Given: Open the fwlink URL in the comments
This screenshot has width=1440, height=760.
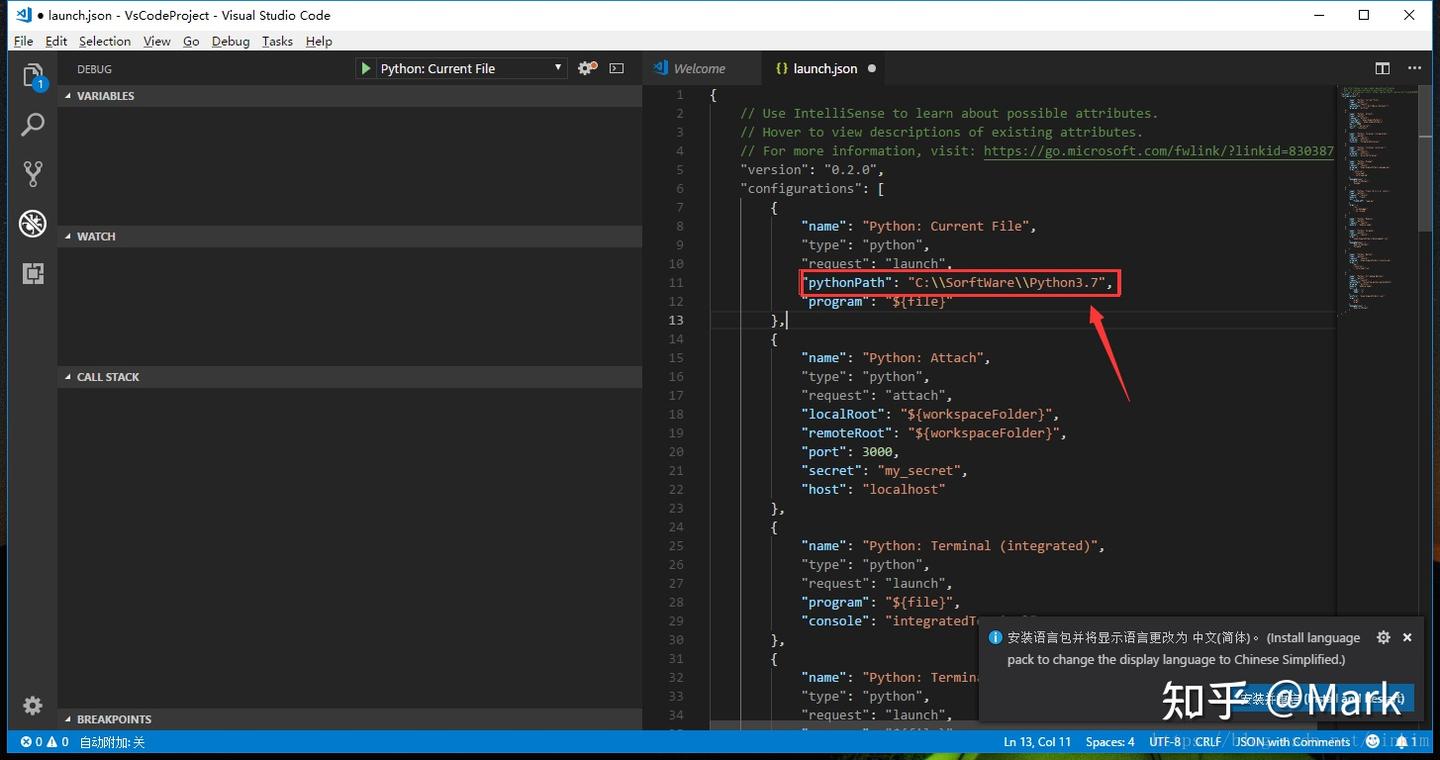Looking at the screenshot, I should point(1160,150).
